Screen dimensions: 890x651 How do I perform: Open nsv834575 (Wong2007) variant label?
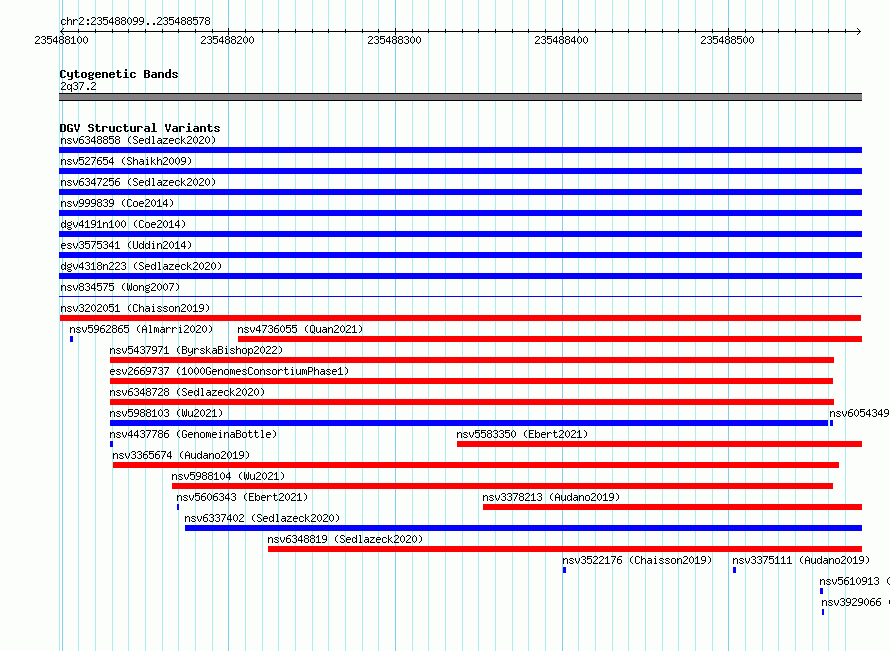(120, 287)
